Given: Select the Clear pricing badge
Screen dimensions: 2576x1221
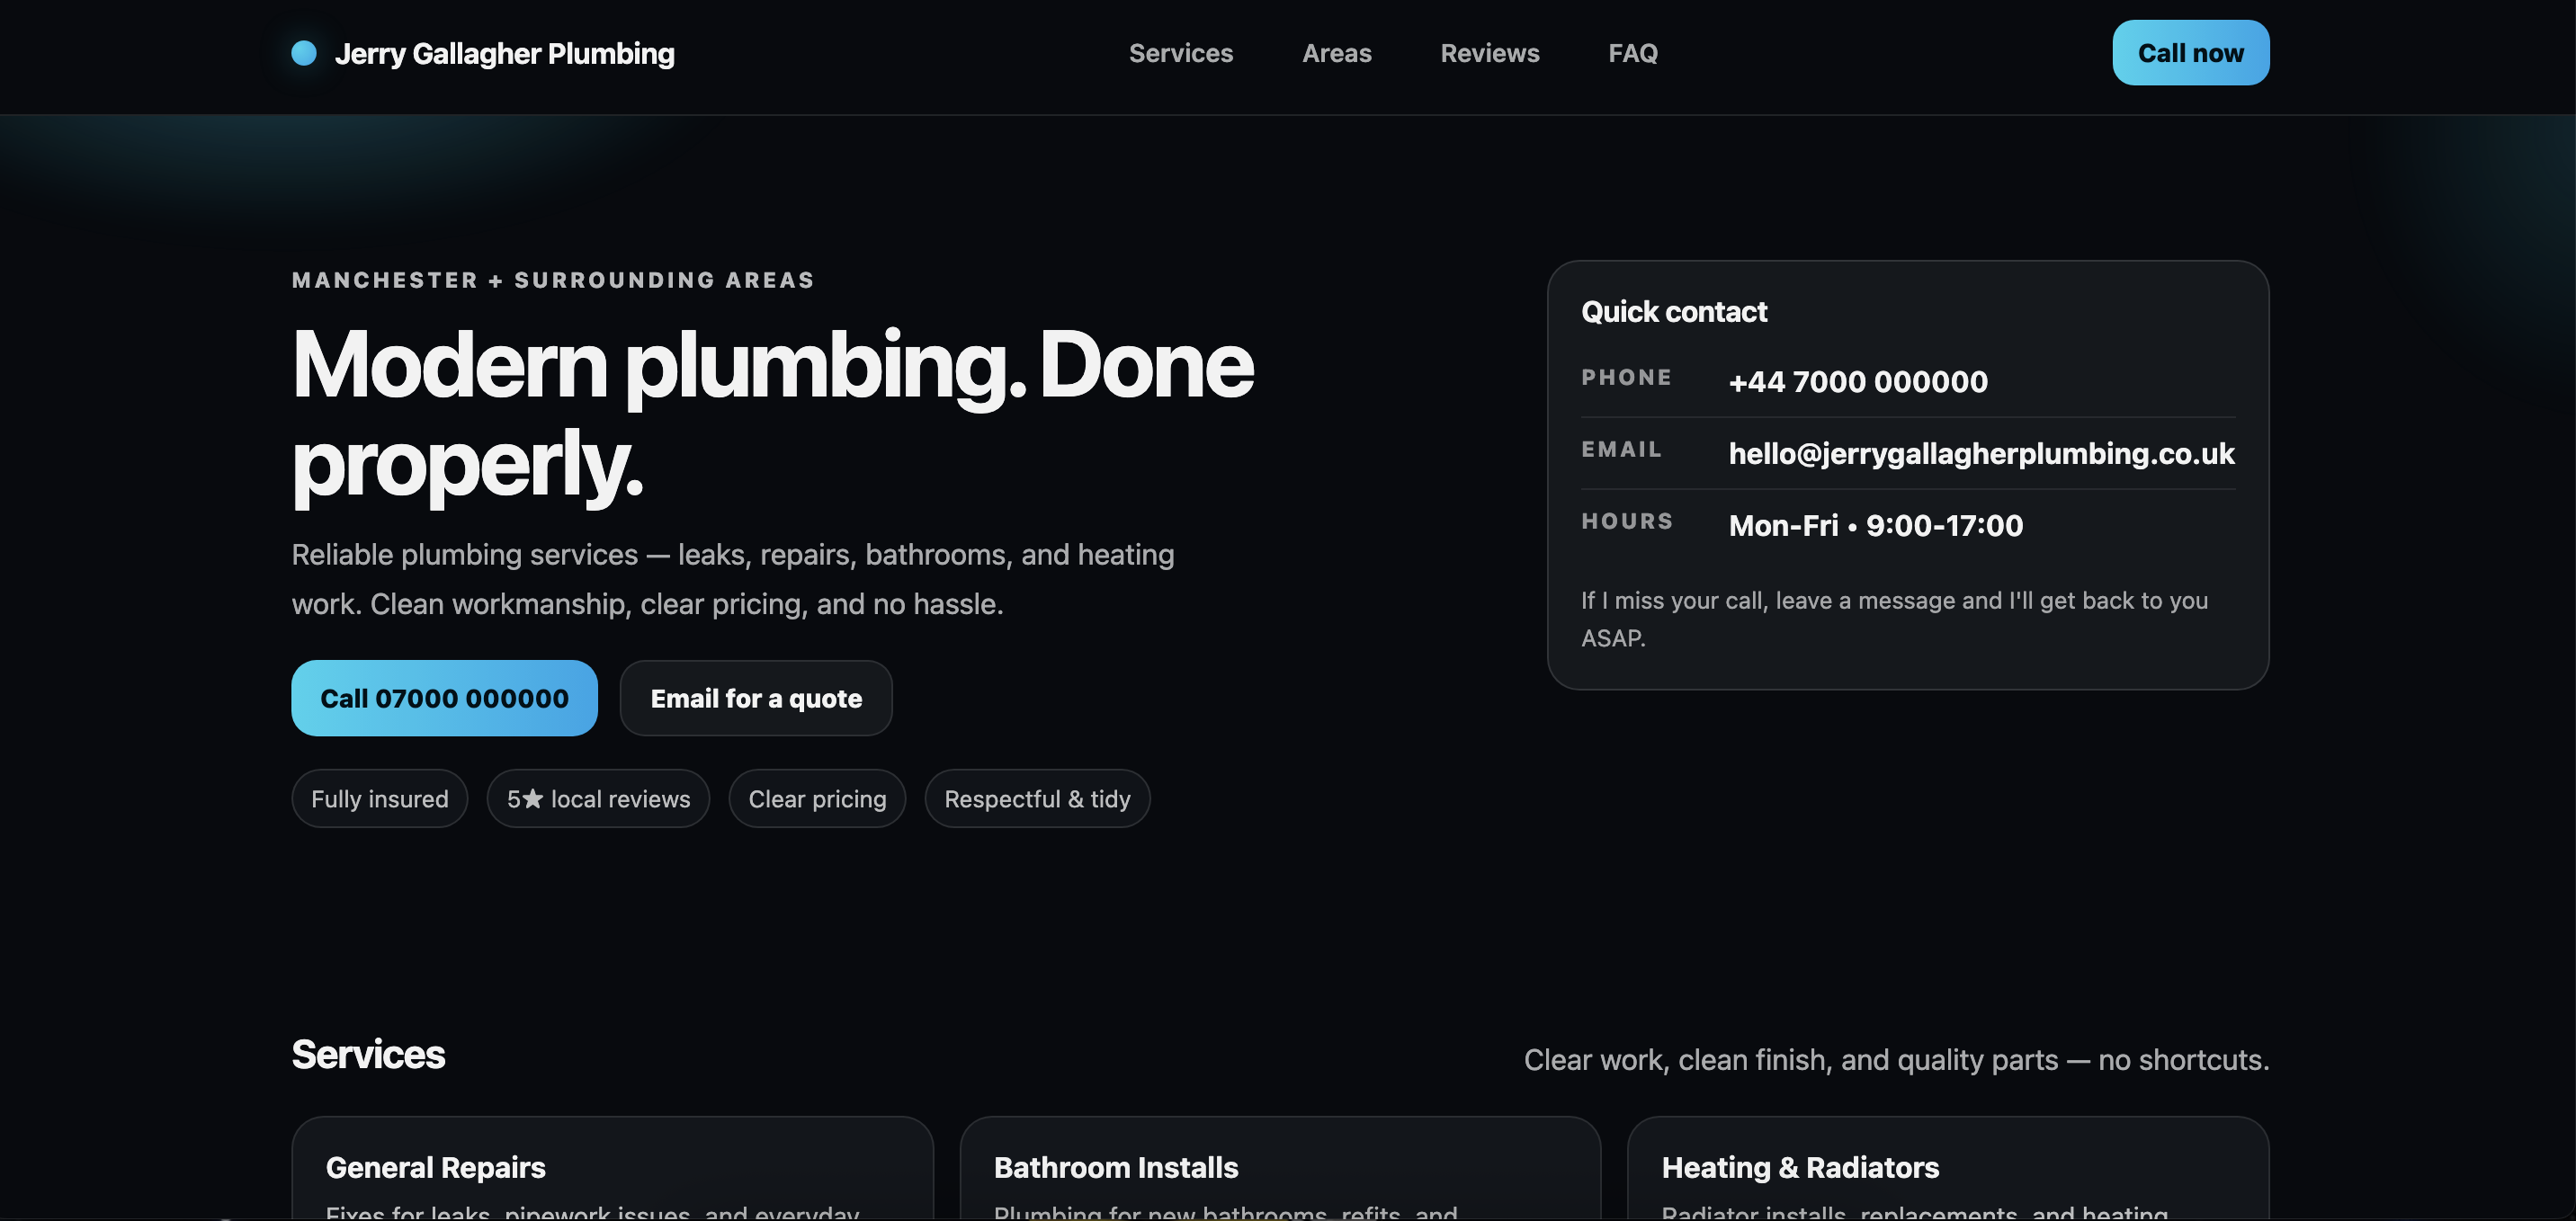Looking at the screenshot, I should pyautogui.click(x=816, y=798).
